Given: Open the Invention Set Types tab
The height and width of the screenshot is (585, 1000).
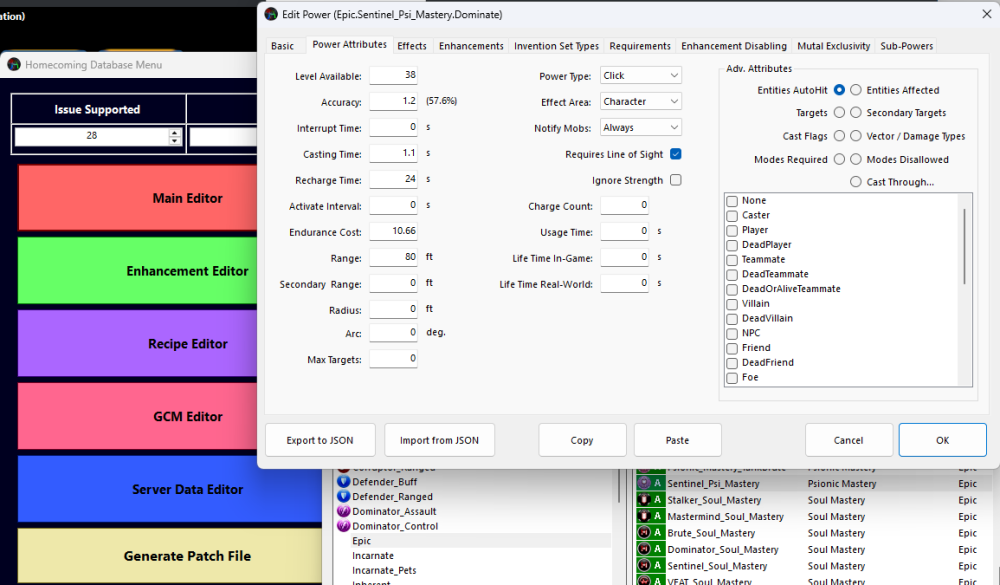Looking at the screenshot, I should [556, 46].
